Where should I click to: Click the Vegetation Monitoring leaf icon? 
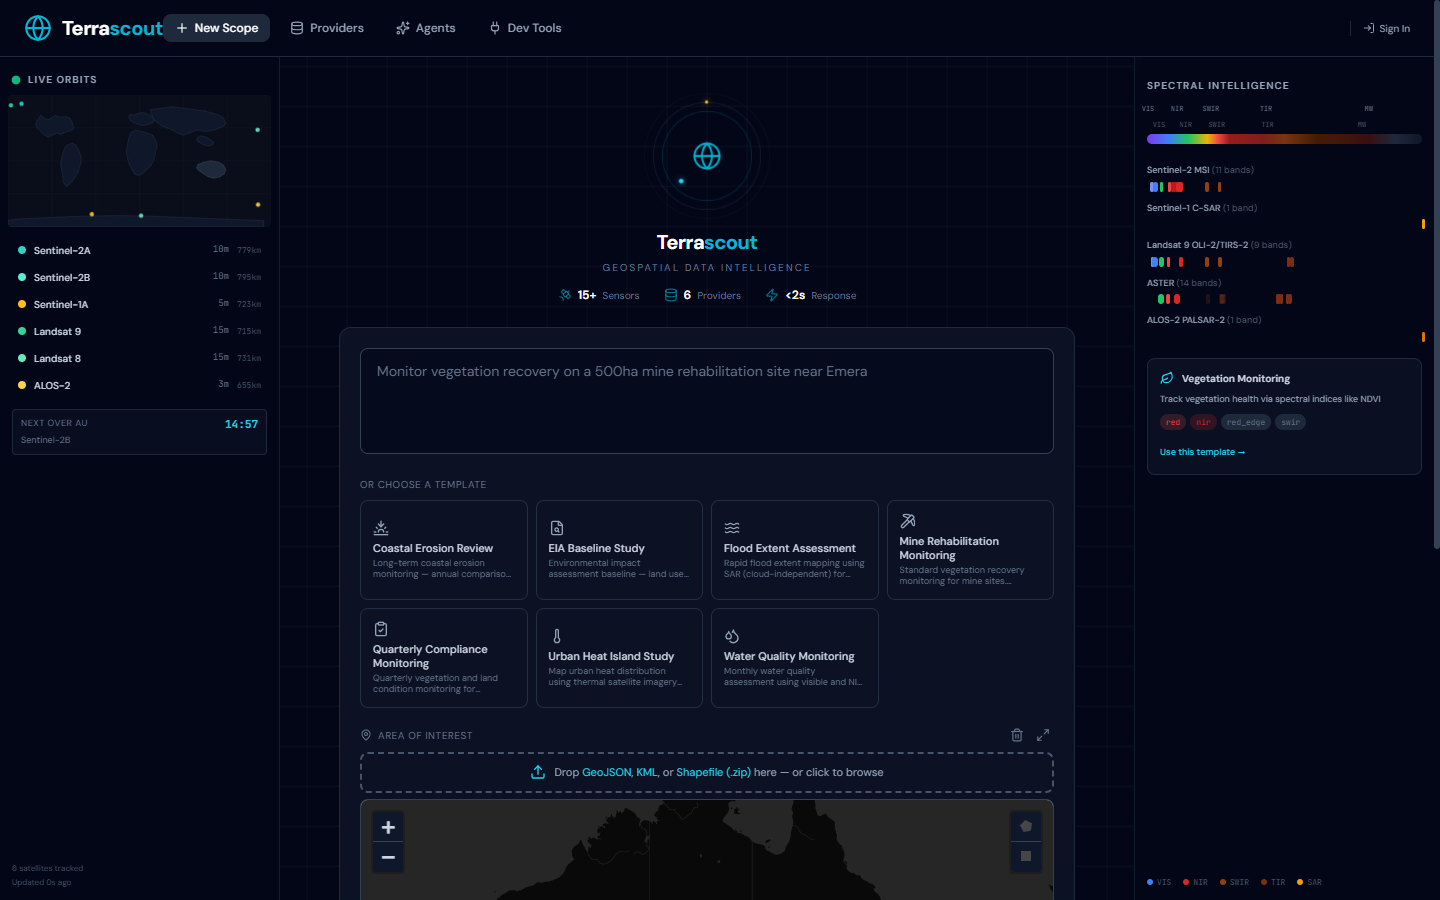(1167, 378)
